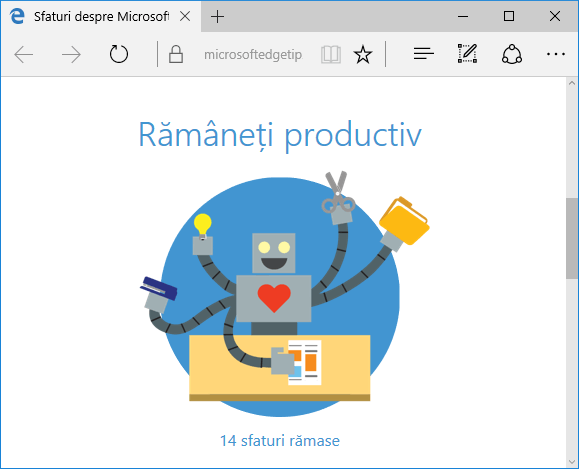Add page to favorites with star
Image resolution: width=579 pixels, height=469 pixels.
coord(363,55)
